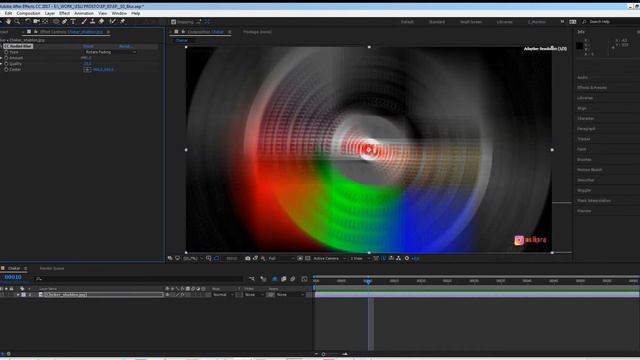The width and height of the screenshot is (640, 360).
Task: Select the Rotation tool
Action: coord(28,21)
